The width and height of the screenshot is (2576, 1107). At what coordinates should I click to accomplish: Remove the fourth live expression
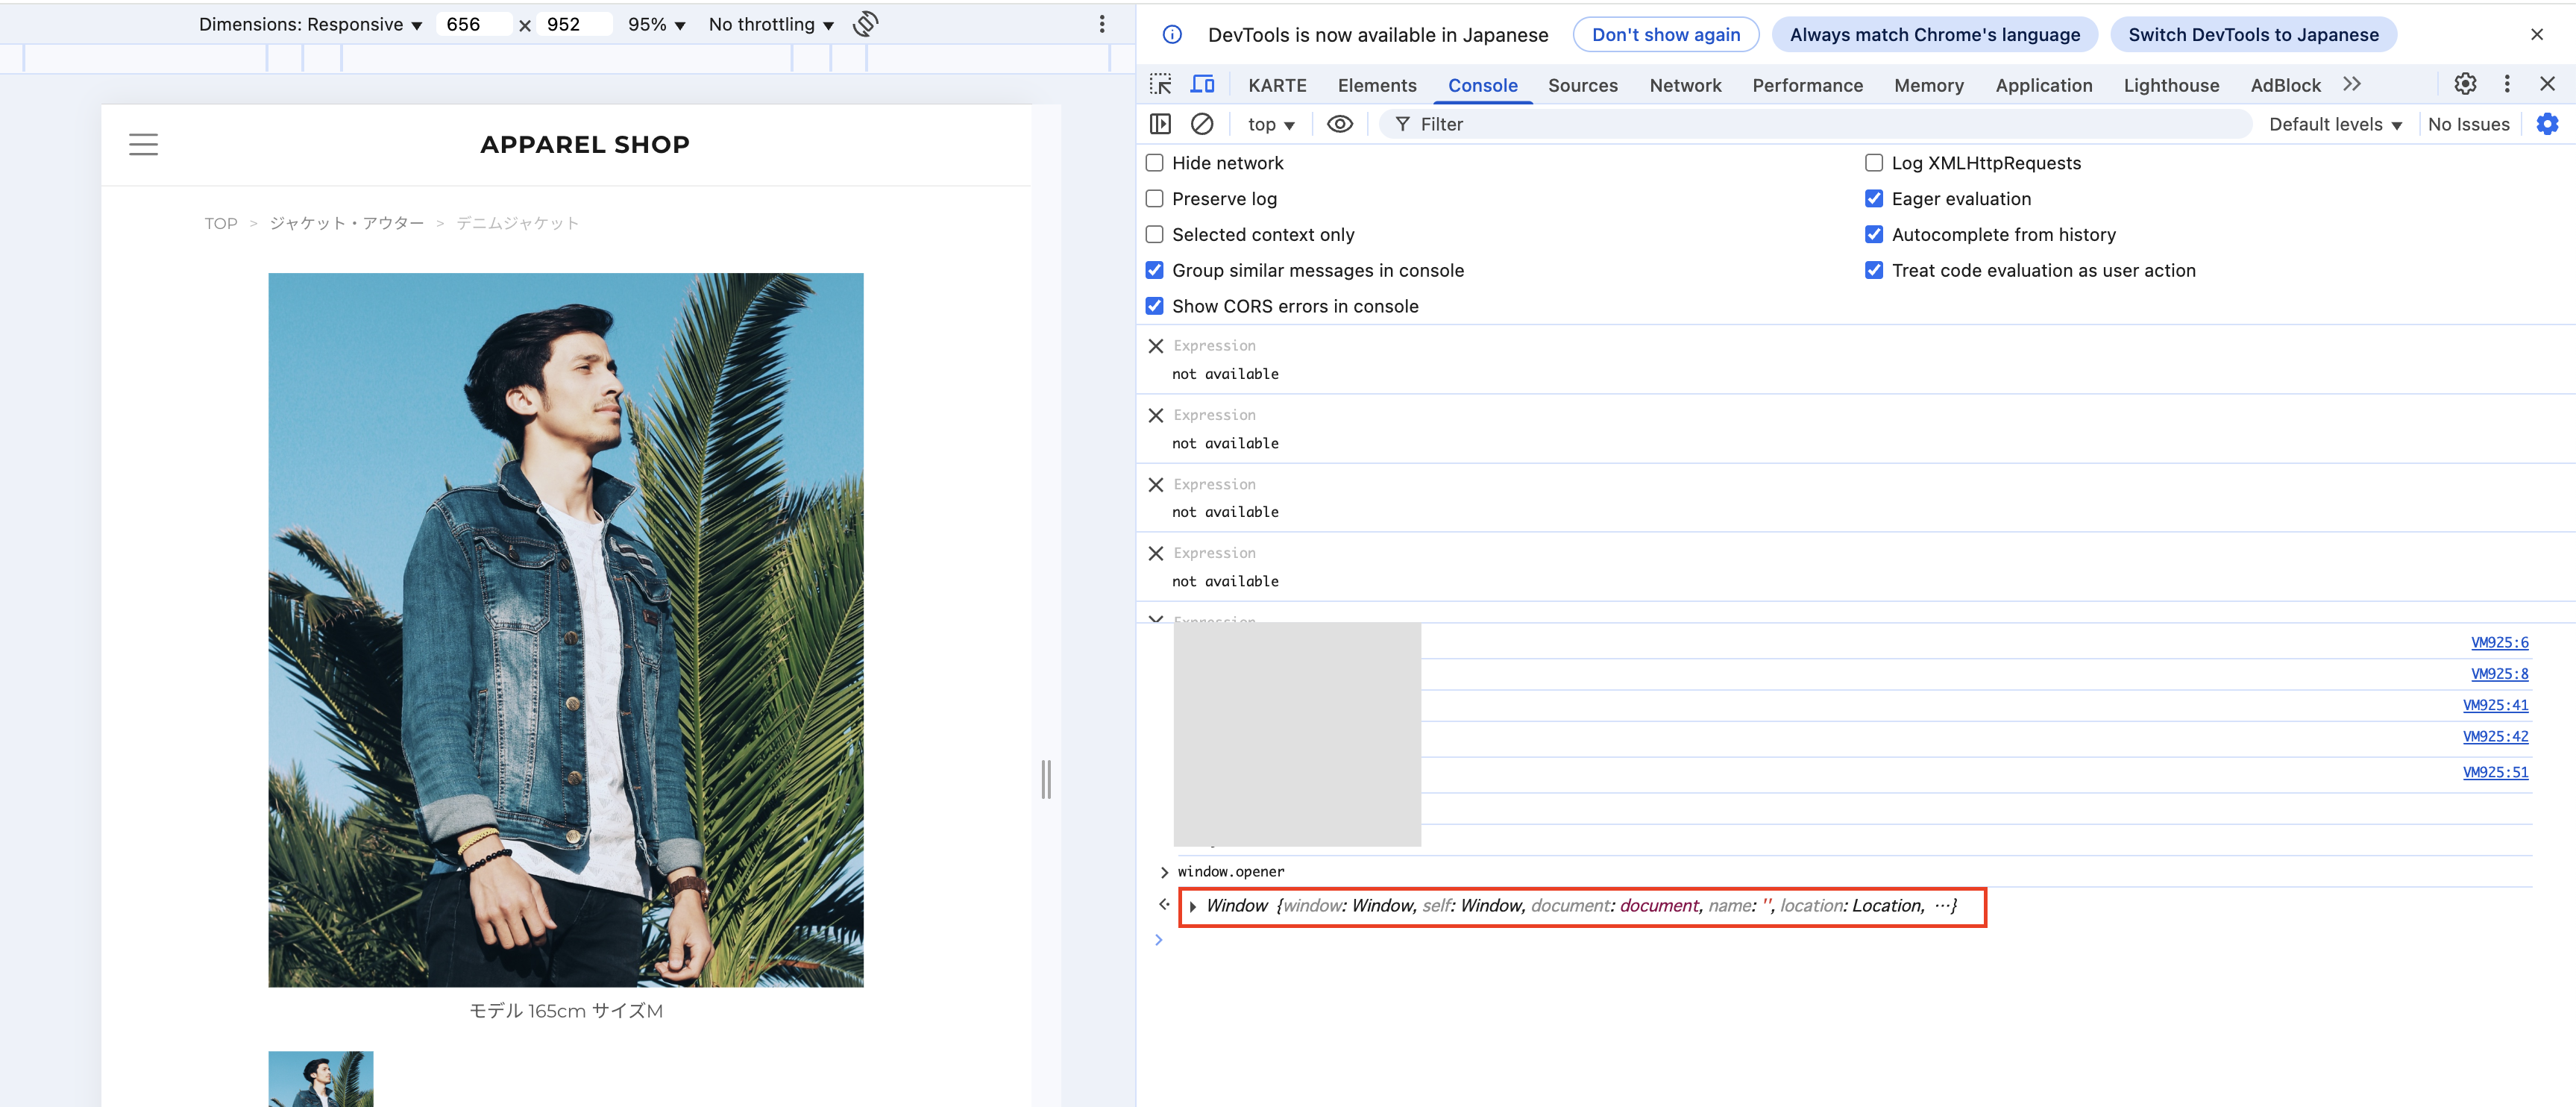pyautogui.click(x=1156, y=554)
